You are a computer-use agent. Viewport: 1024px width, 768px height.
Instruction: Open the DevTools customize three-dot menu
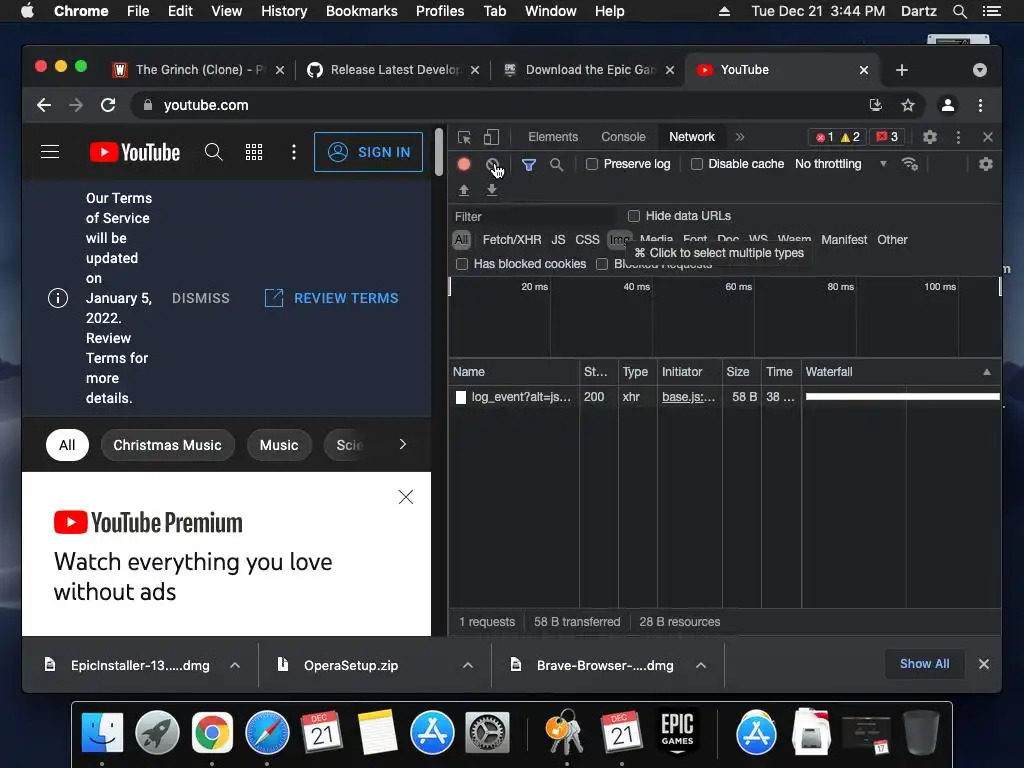(x=958, y=137)
